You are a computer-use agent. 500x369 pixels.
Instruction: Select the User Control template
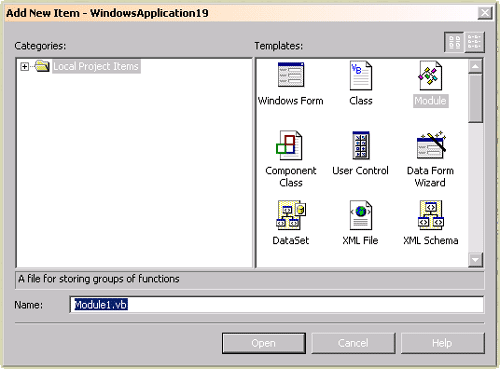tap(361, 145)
